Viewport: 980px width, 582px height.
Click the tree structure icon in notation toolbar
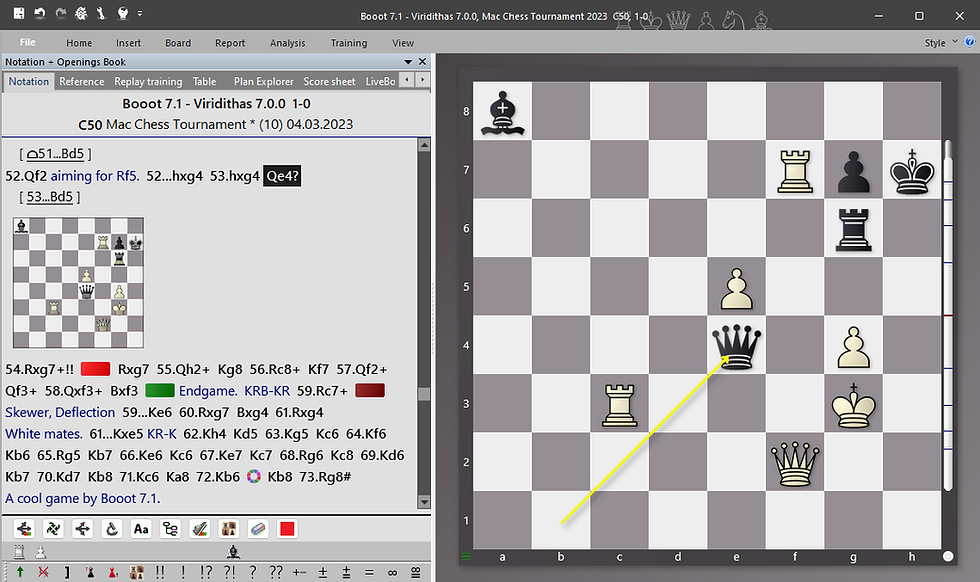pyautogui.click(x=170, y=529)
